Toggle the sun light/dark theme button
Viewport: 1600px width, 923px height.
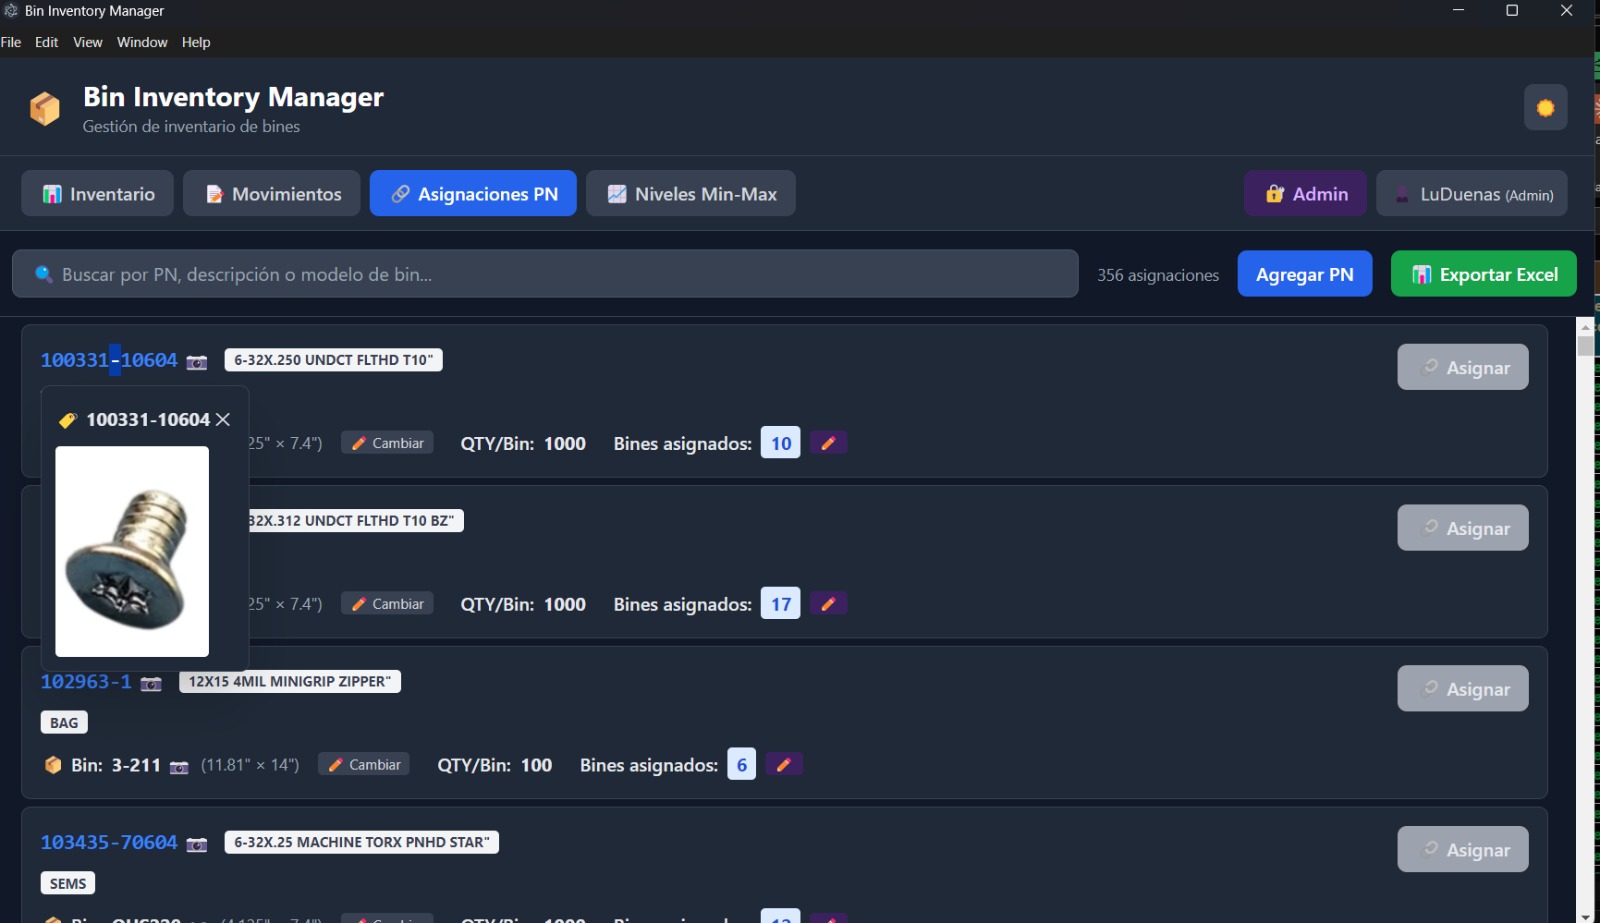[1545, 108]
